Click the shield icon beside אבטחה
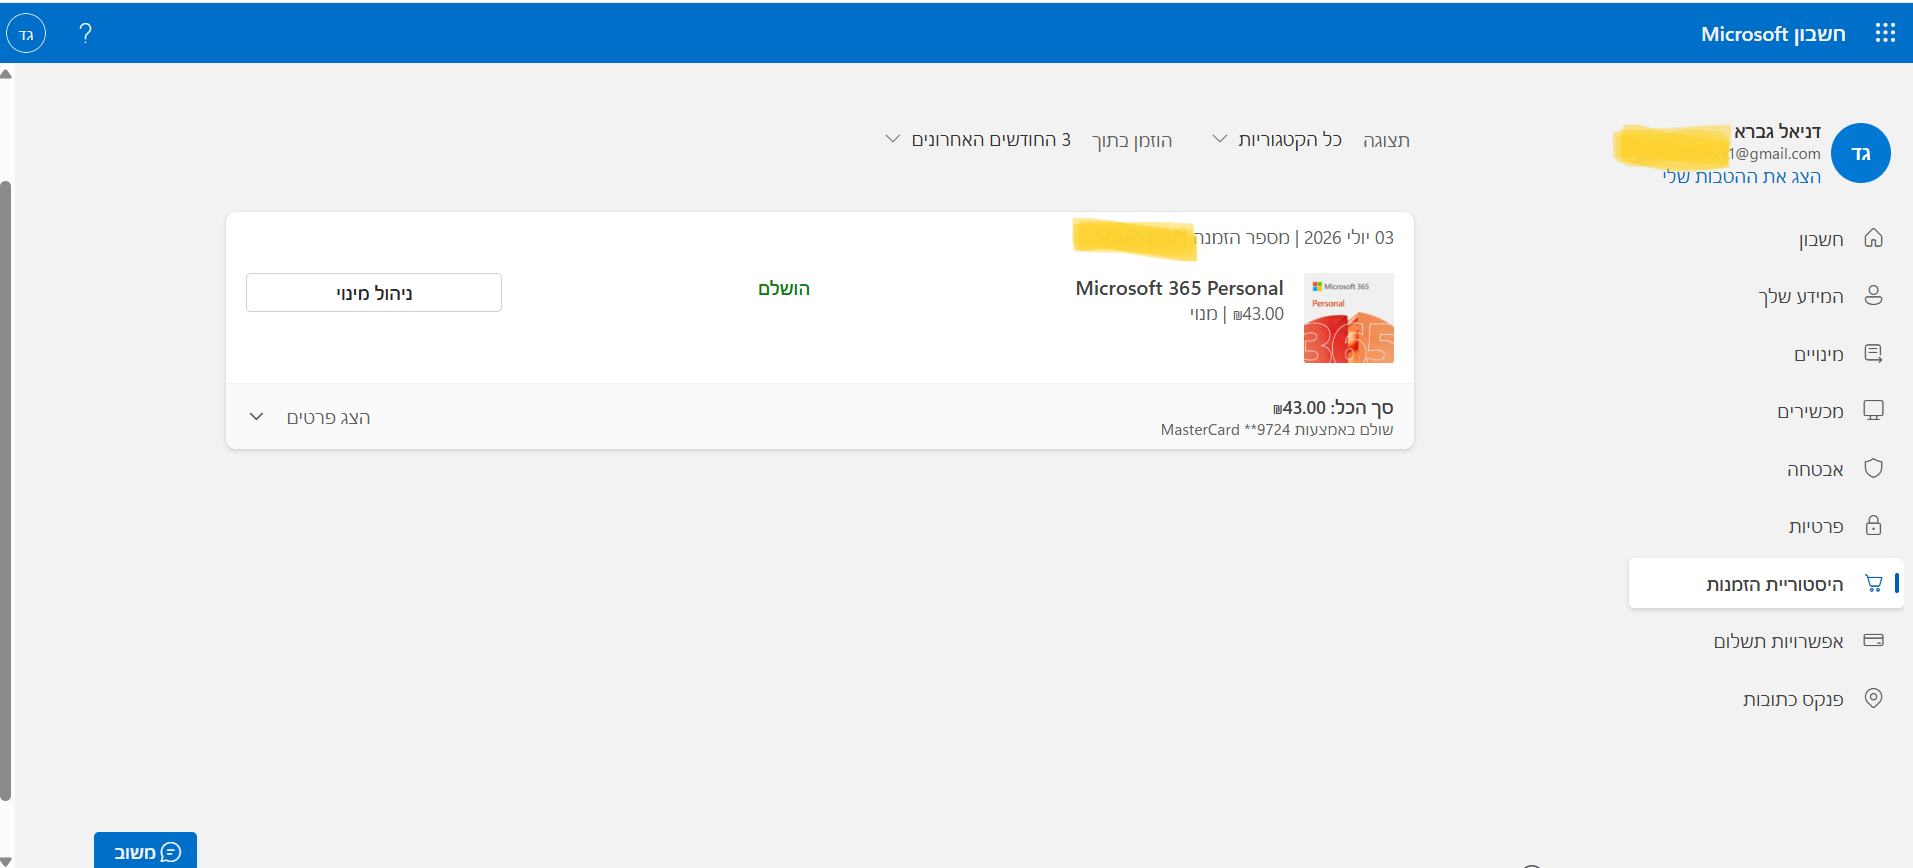The image size is (1913, 868). tap(1873, 468)
